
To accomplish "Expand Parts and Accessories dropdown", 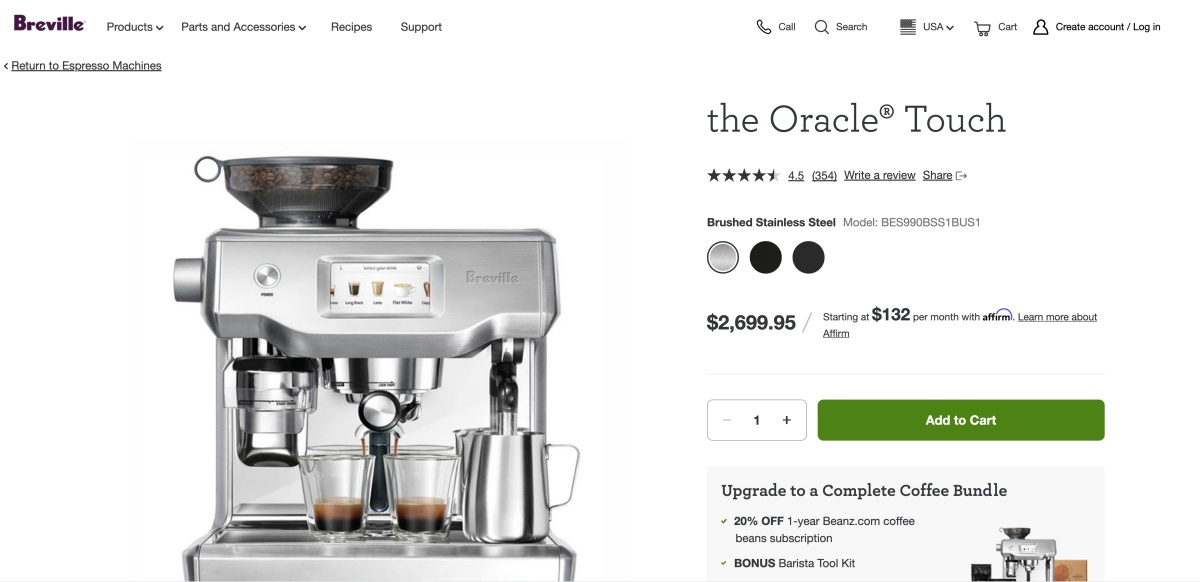I will click(244, 27).
